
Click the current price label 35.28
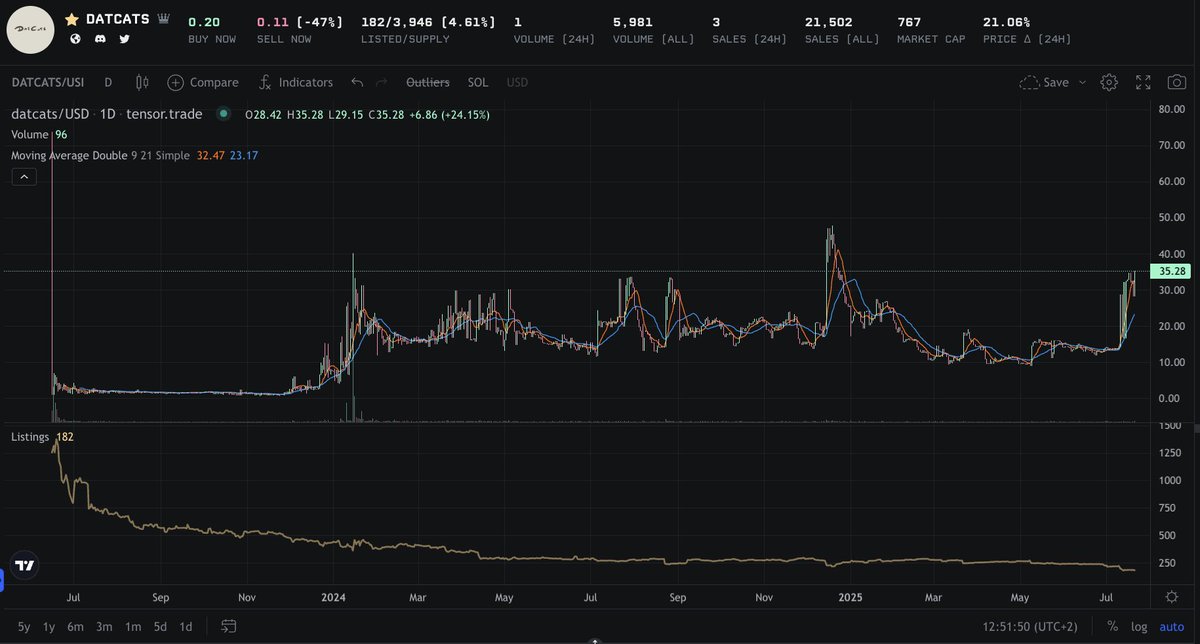coord(1168,271)
